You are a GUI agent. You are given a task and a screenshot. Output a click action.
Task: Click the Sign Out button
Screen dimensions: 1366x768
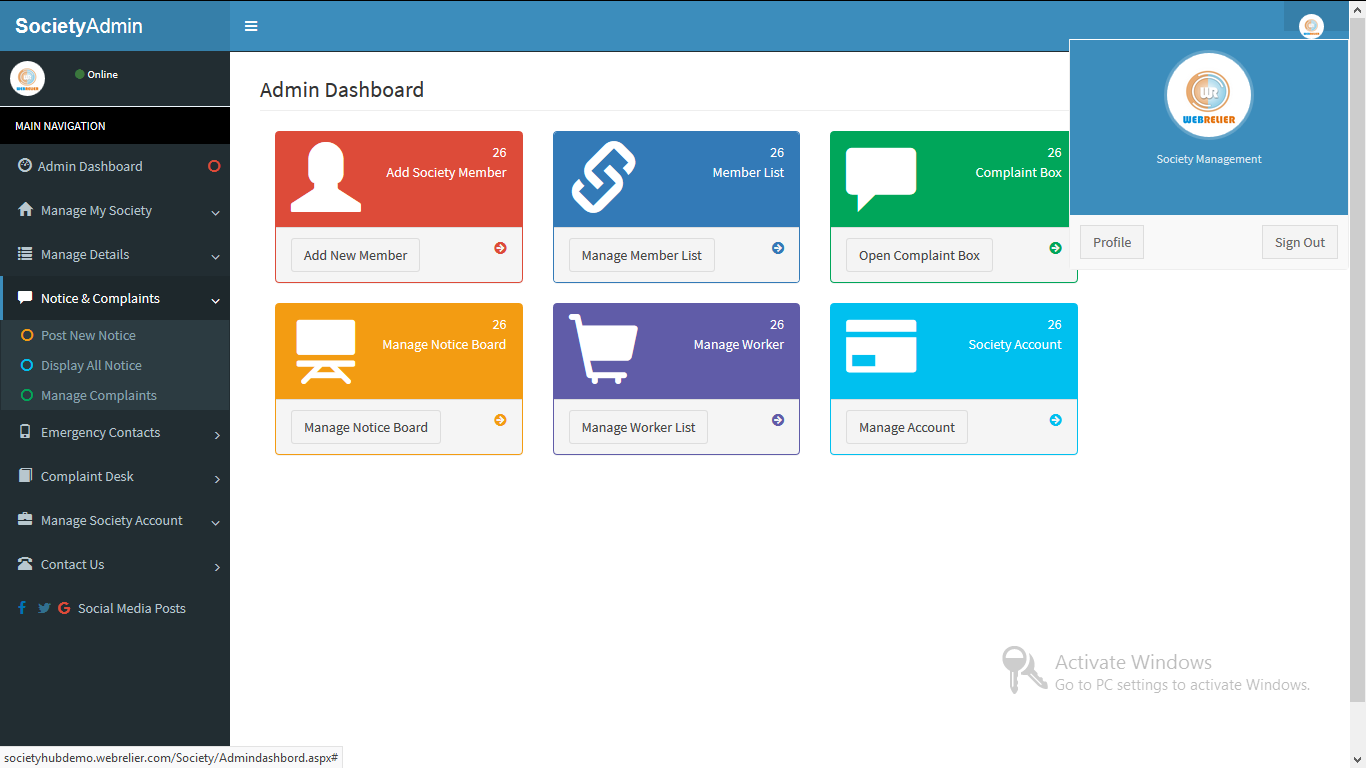pyautogui.click(x=1299, y=241)
